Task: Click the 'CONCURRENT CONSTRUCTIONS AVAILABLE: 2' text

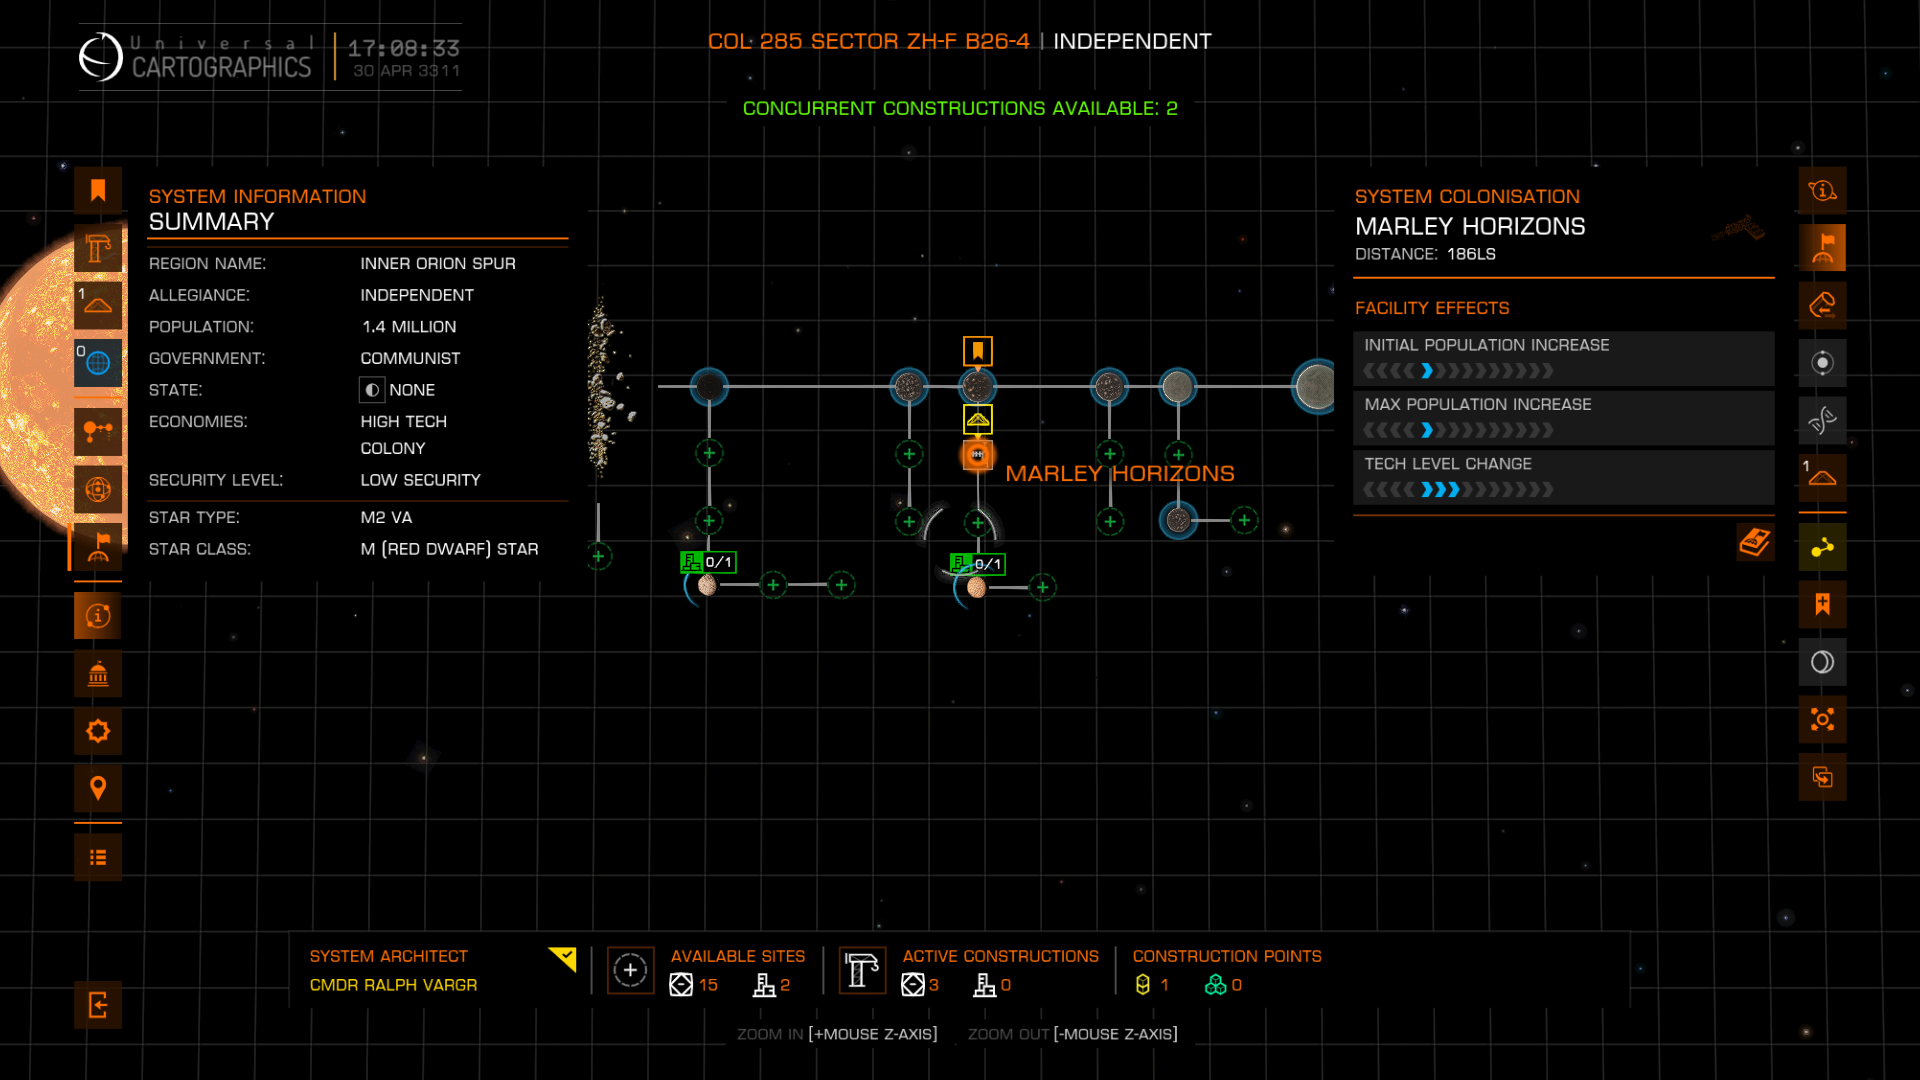Action: click(960, 108)
